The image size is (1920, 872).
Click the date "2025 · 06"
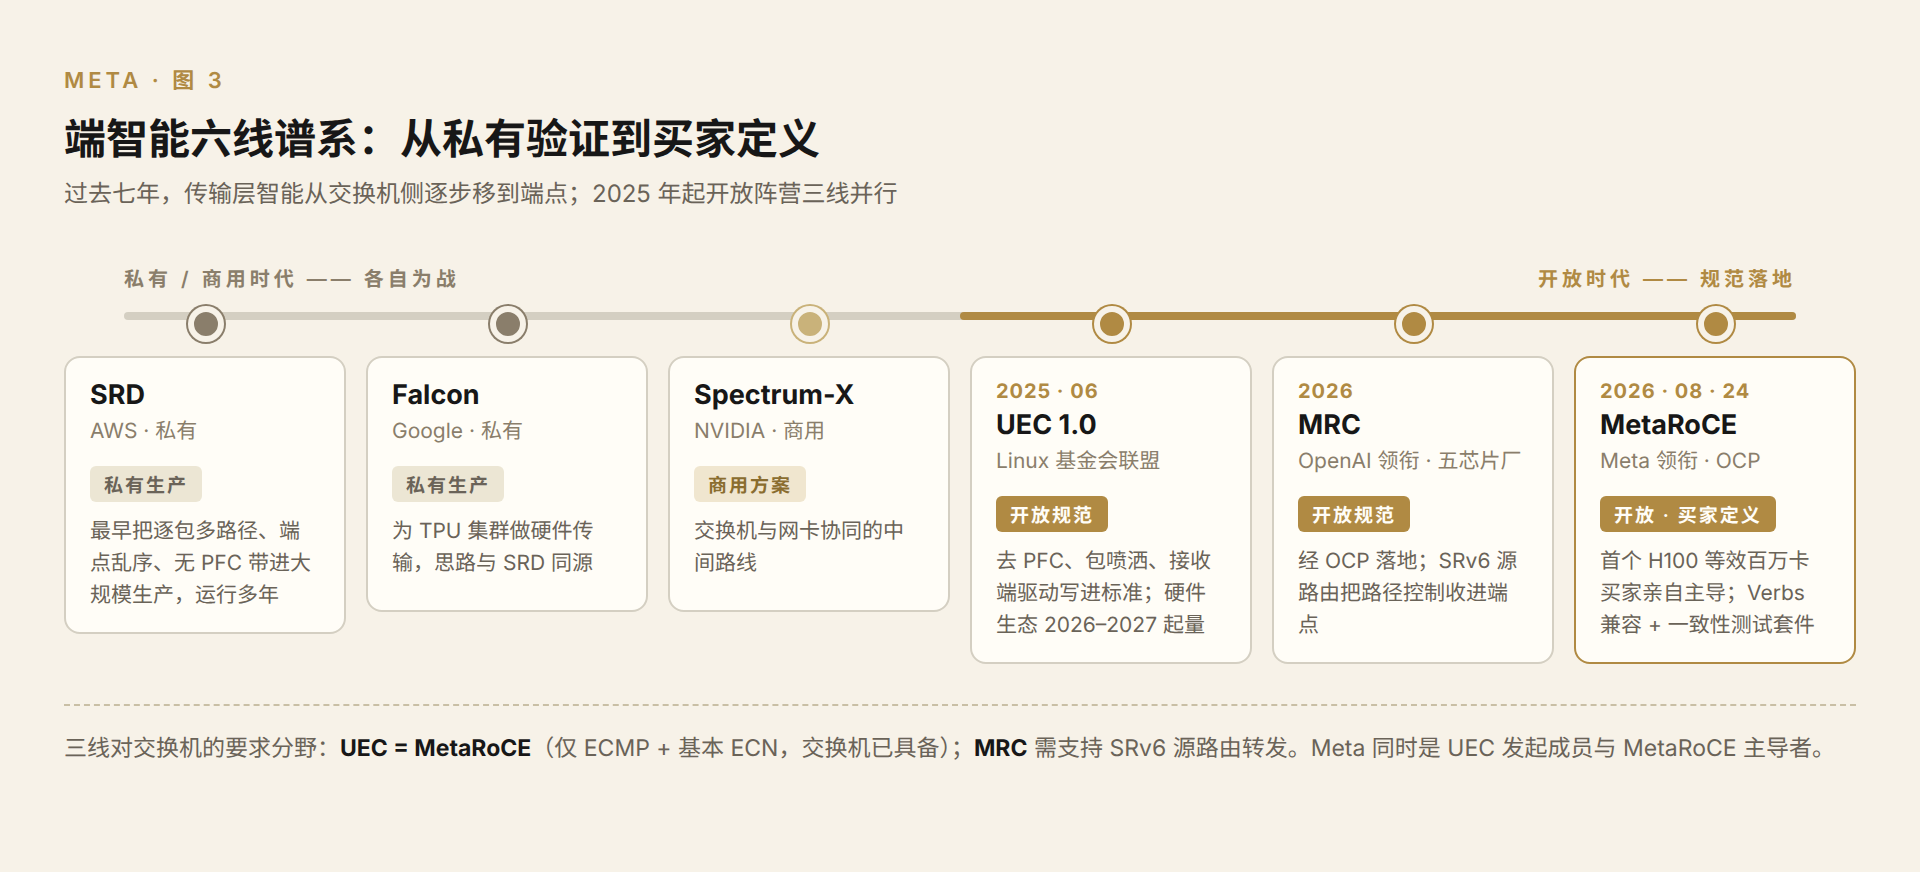pos(1047,391)
